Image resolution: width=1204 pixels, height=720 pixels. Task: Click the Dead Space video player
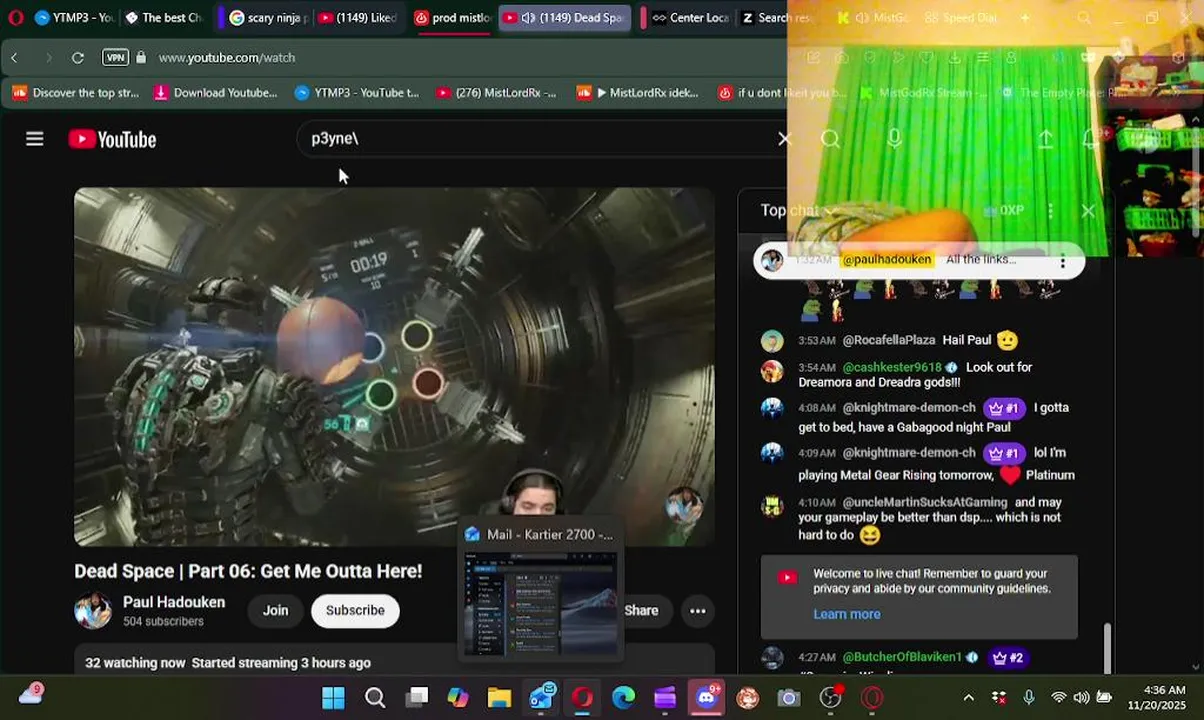click(x=394, y=367)
